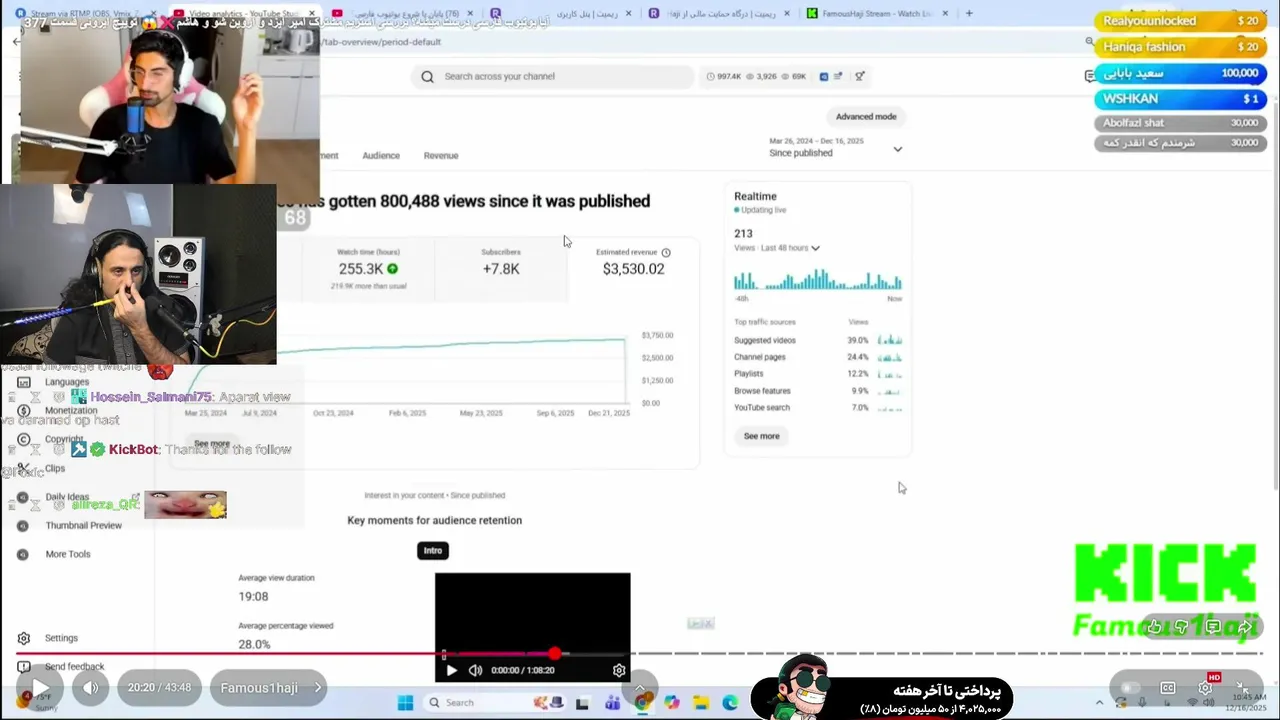Click the Suggested videos traffic source row
1280x720 pixels.
(818, 340)
